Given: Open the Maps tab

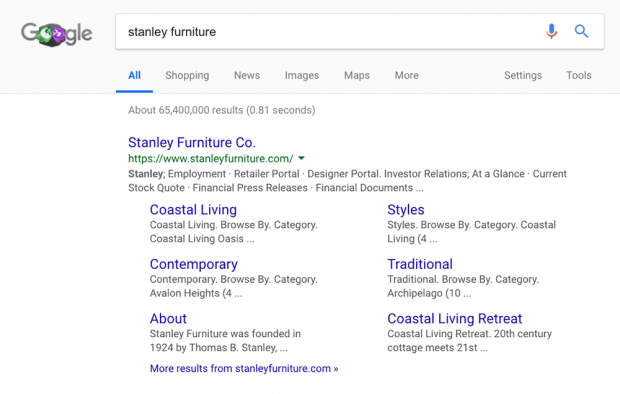Looking at the screenshot, I should pyautogui.click(x=357, y=75).
